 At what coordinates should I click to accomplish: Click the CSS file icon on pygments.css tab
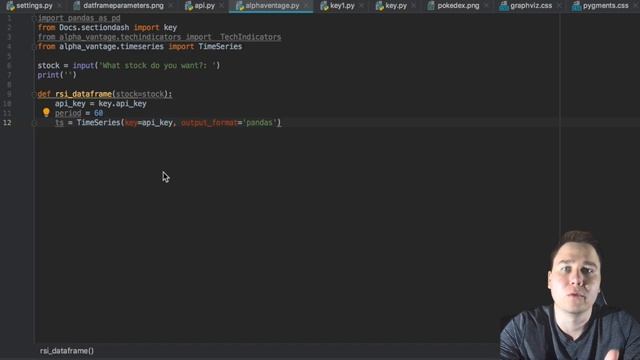tap(576, 6)
